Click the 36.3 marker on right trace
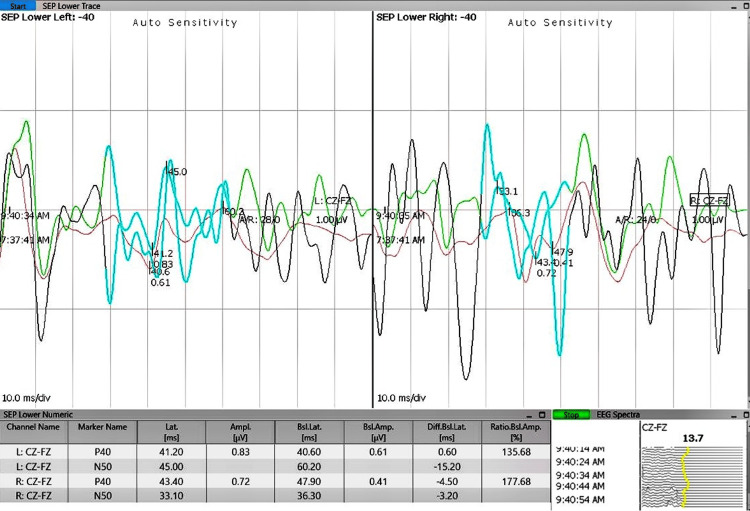This screenshot has width=750, height=511. point(520,212)
